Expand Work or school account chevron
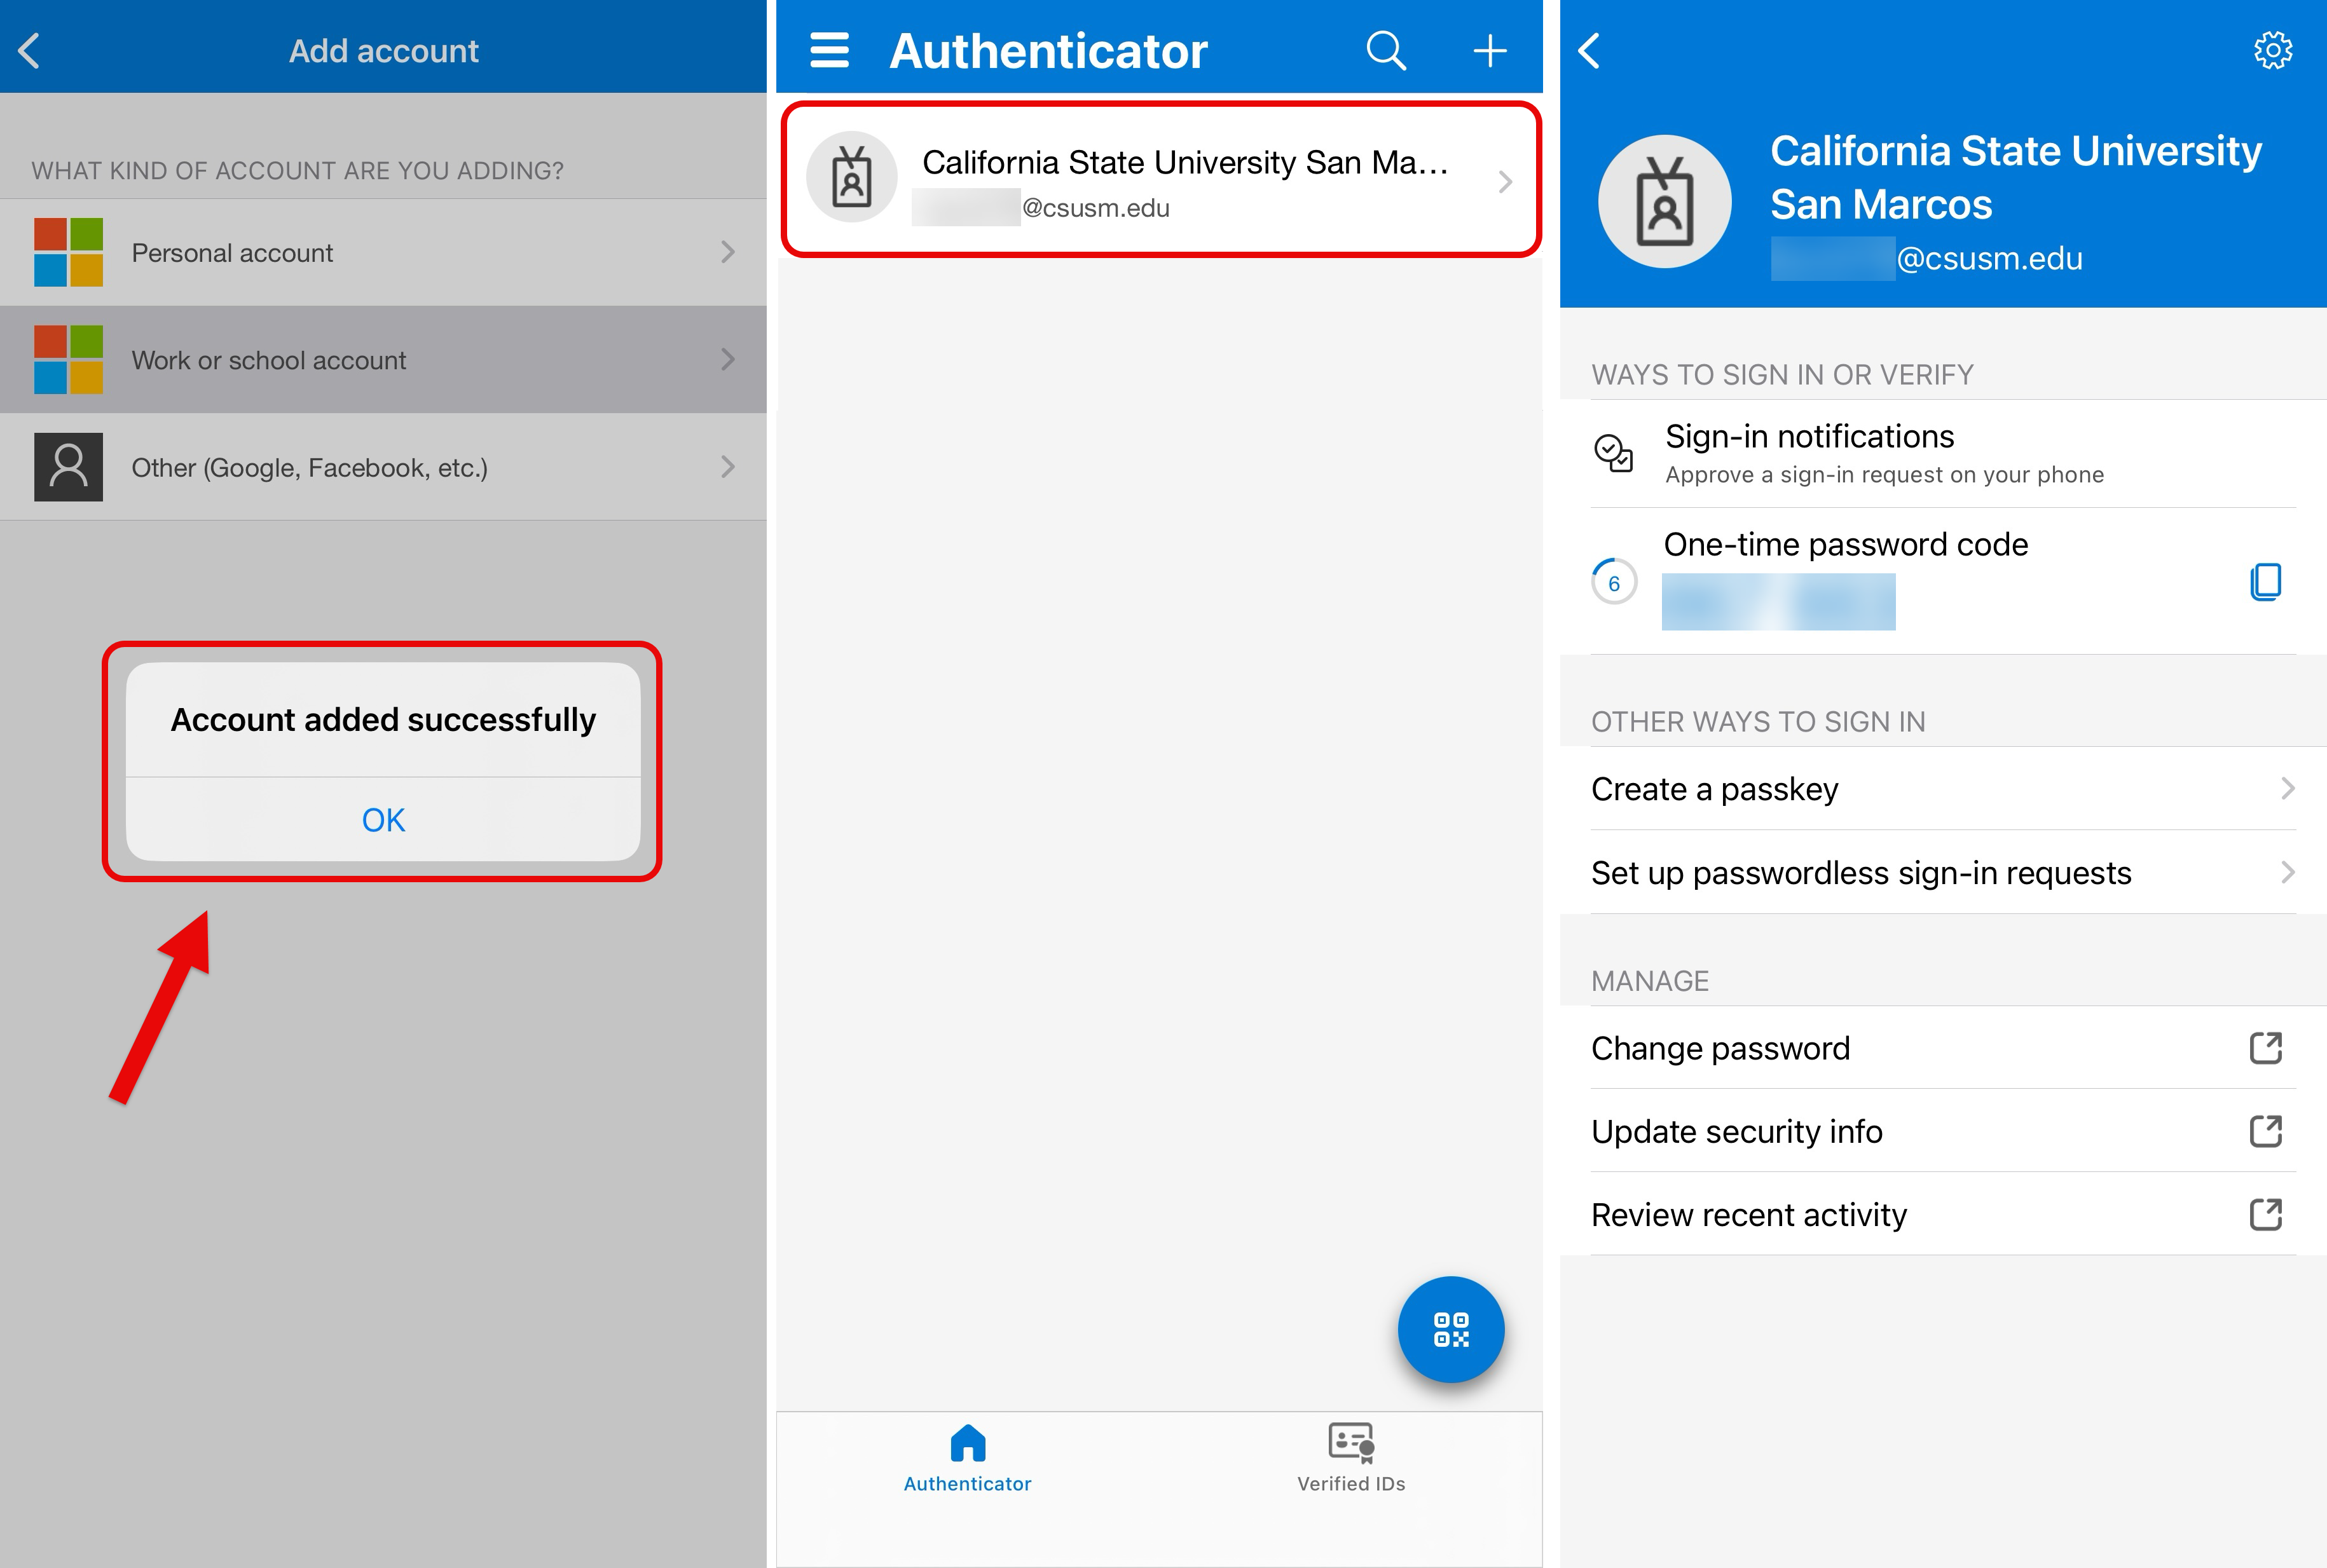Viewport: 2327px width, 1568px height. tap(728, 359)
